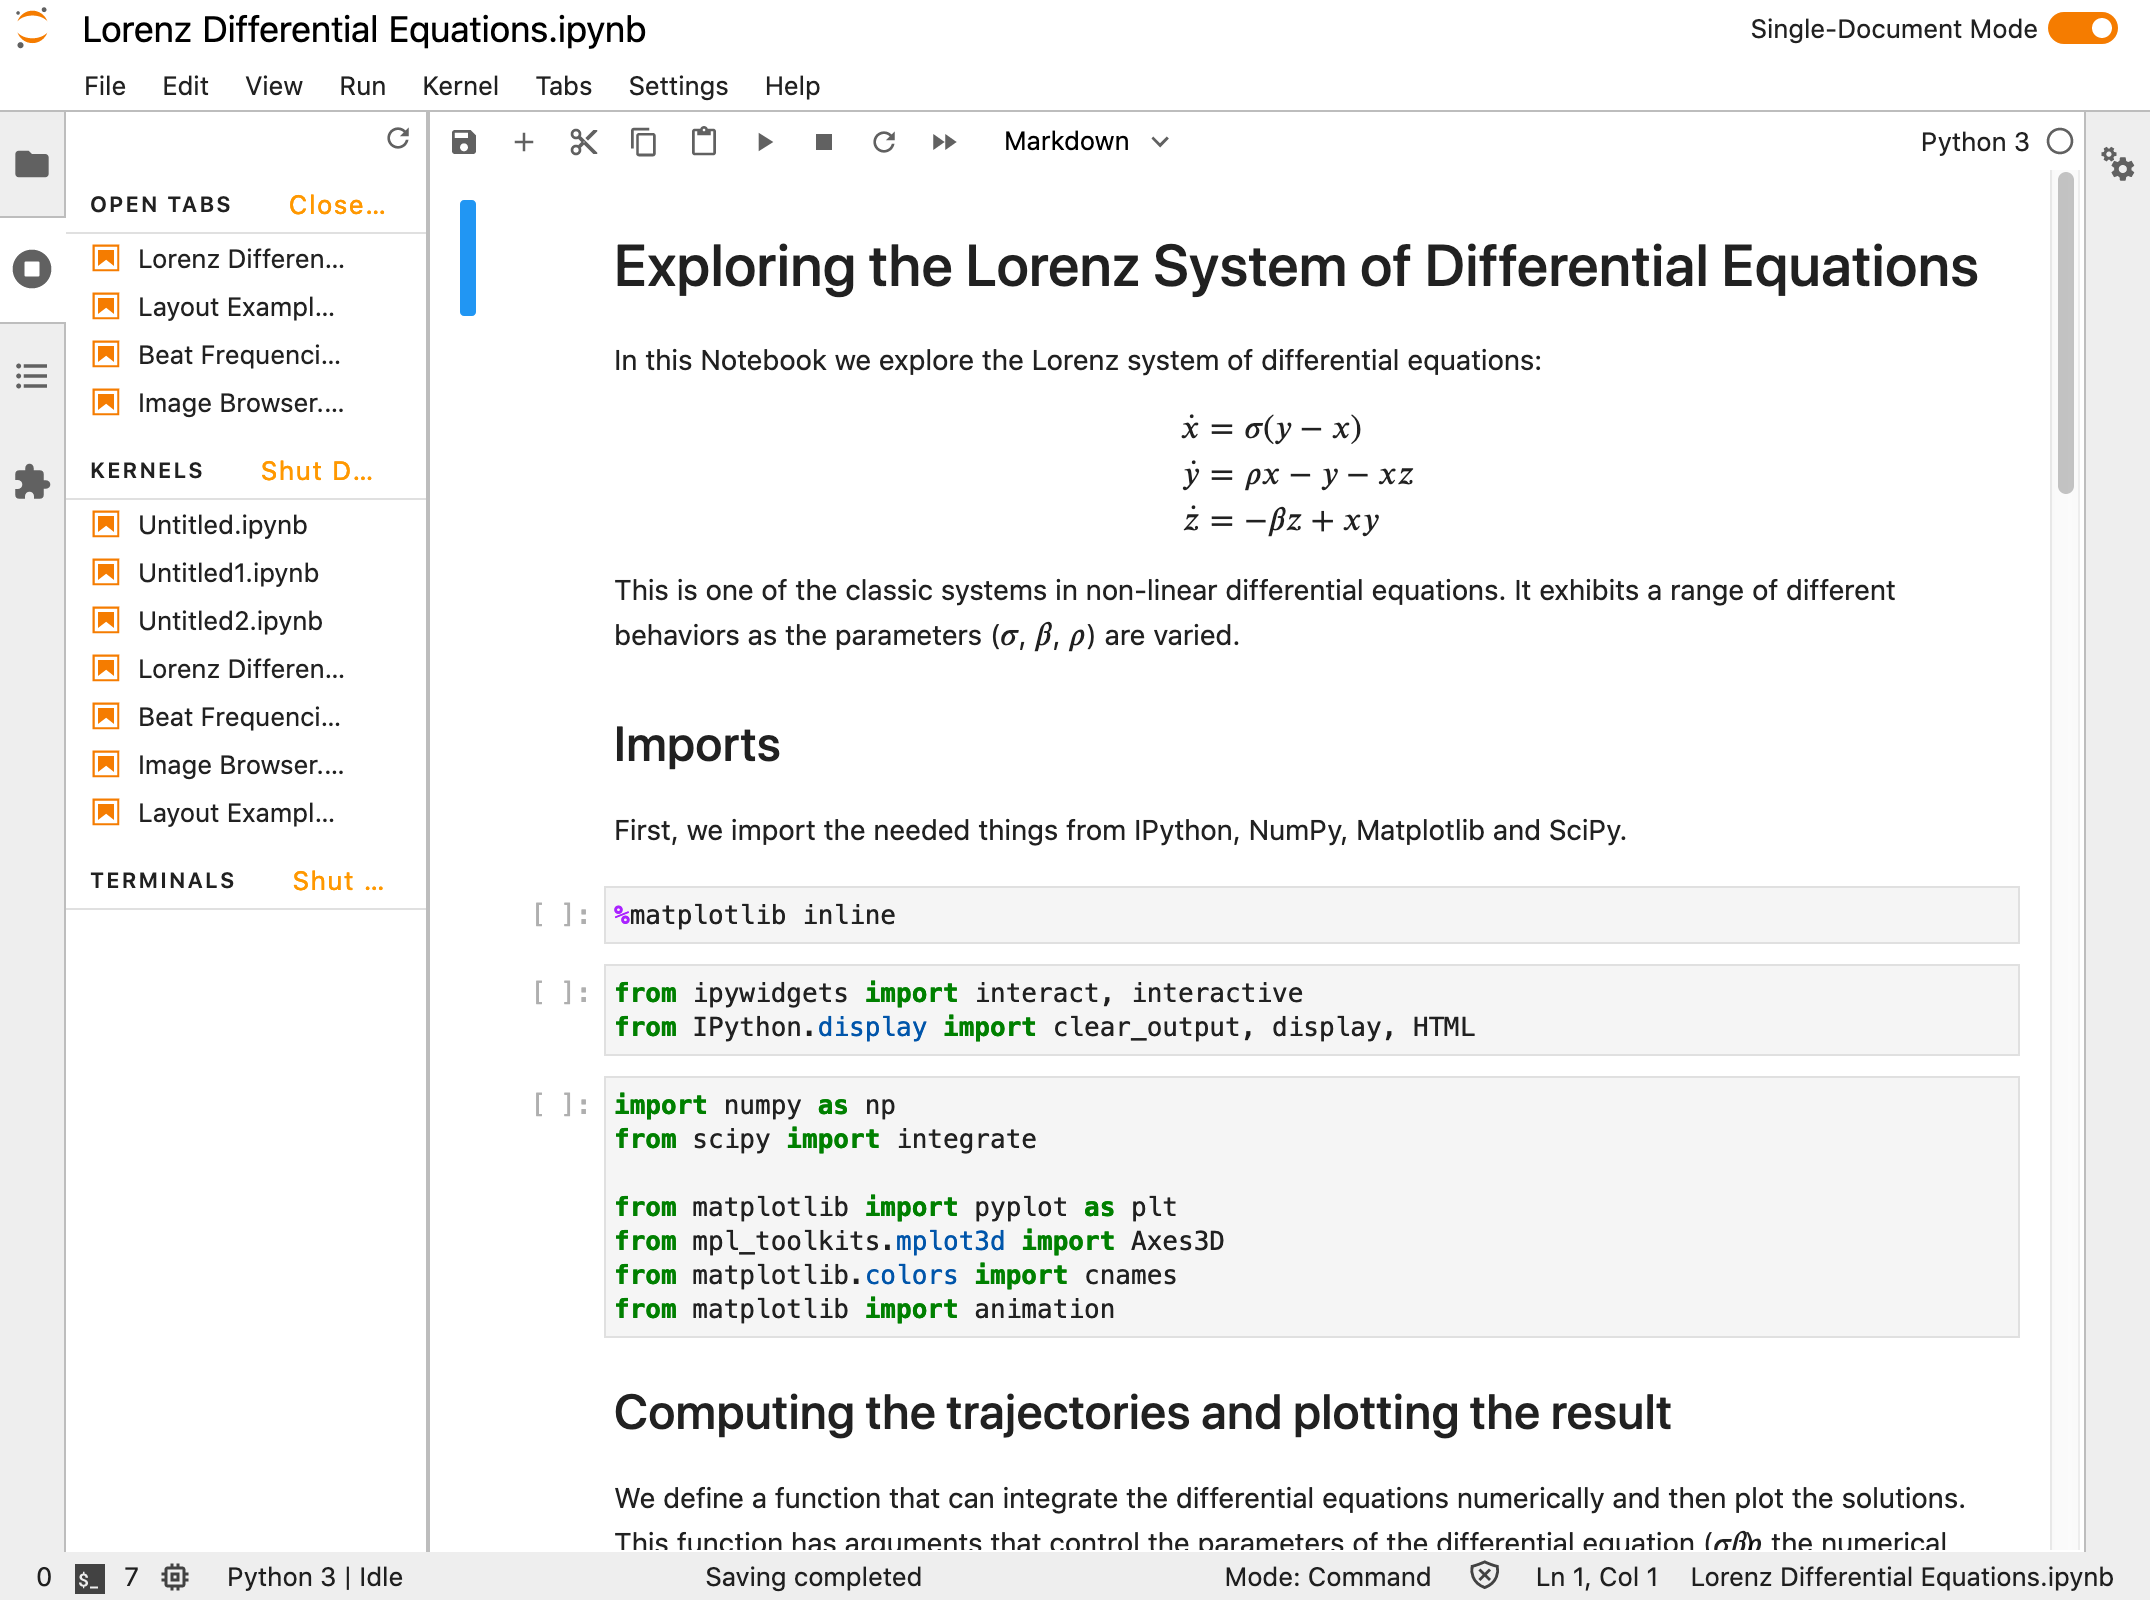Open terminal indicator in status bar
The width and height of the screenshot is (2150, 1600).
(x=89, y=1576)
